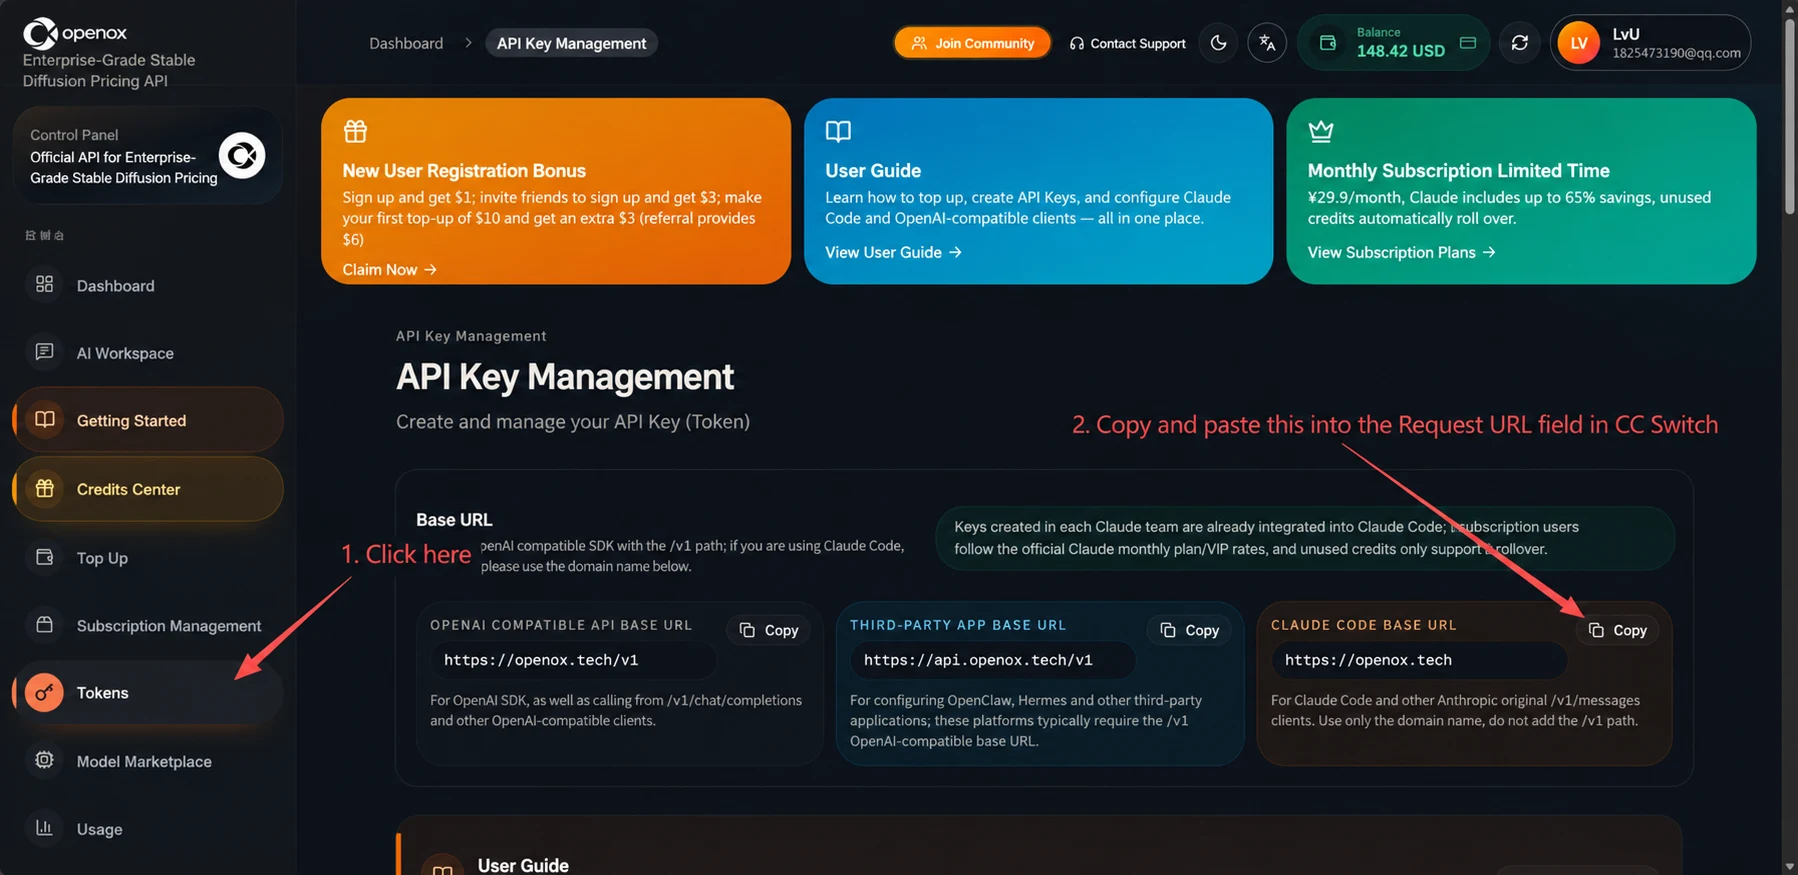
Task: Click the Claim Now link
Action: 389,269
